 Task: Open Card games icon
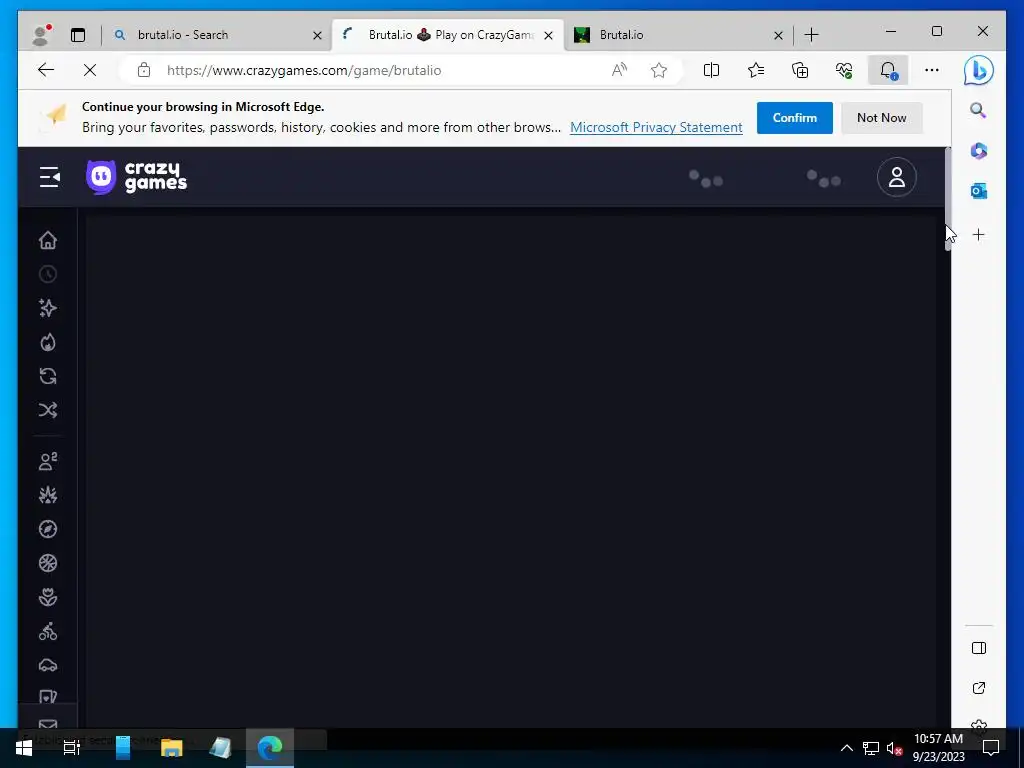tap(48, 697)
